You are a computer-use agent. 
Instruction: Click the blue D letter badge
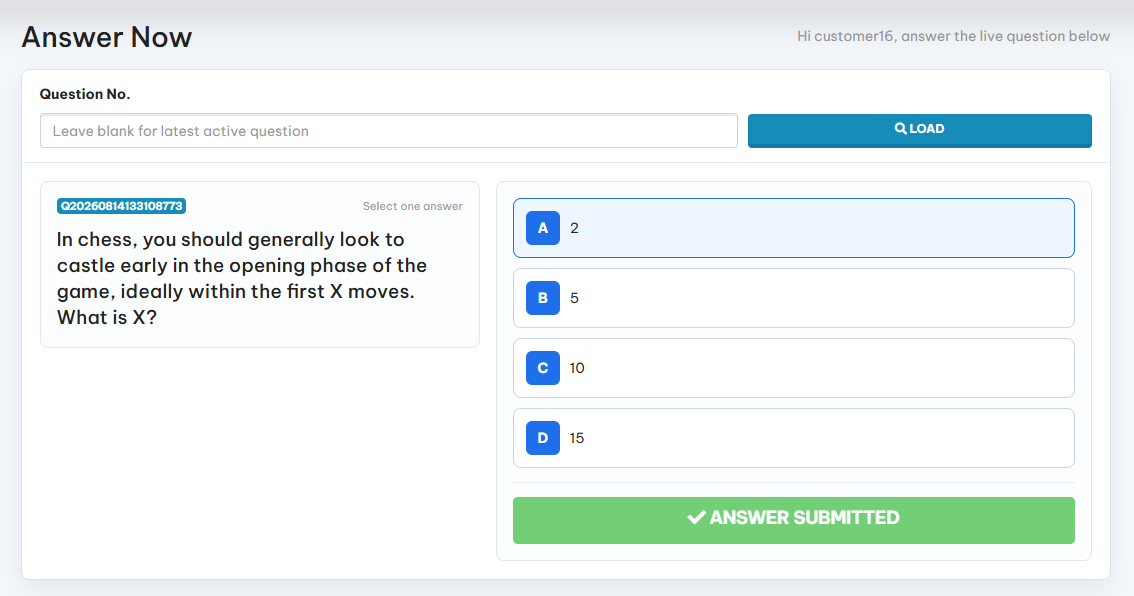point(542,438)
